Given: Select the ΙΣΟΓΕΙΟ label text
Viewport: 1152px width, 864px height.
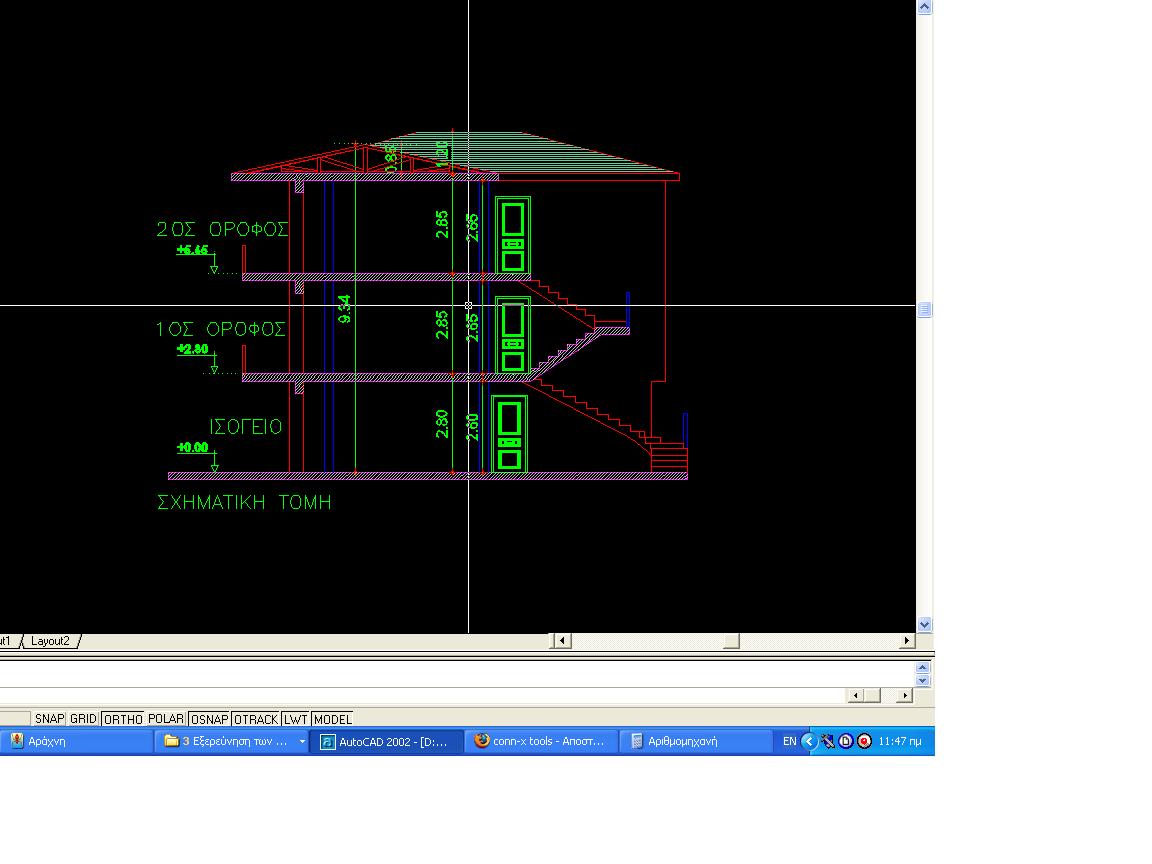Looking at the screenshot, I should pyautogui.click(x=245, y=427).
